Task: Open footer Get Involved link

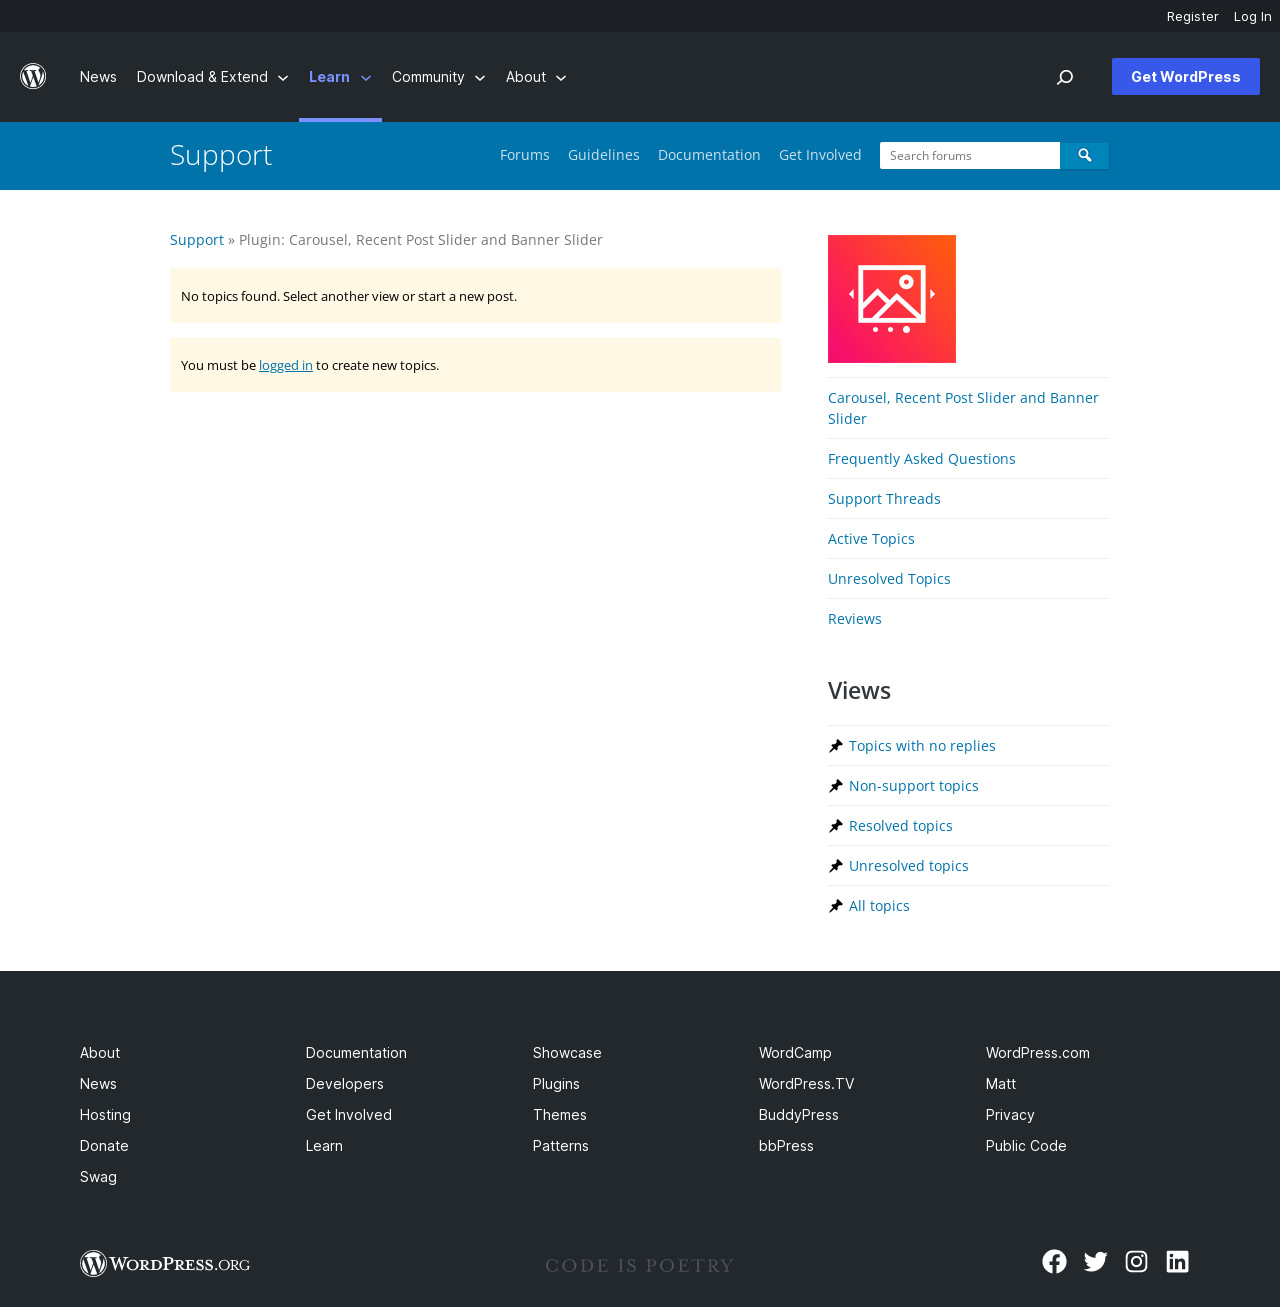Action: click(x=349, y=1115)
